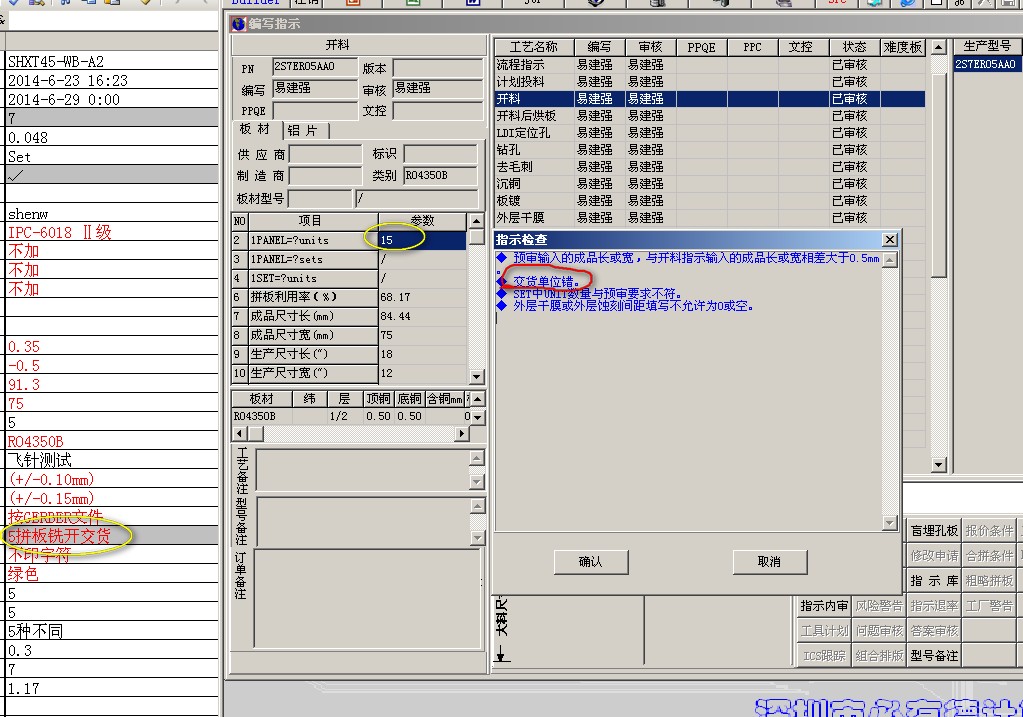Select the 成品尺寸长(mm) parameter row
Image resolution: width=1023 pixels, height=717 pixels.
click(349, 316)
